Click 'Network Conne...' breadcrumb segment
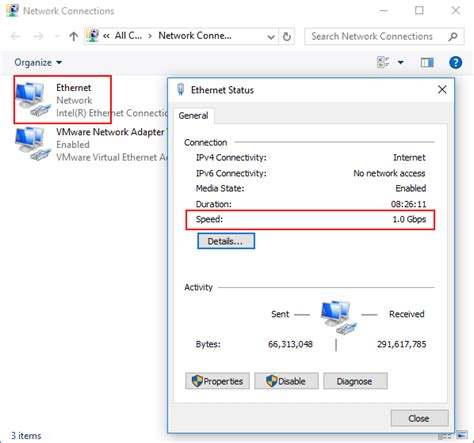This screenshot has width=474, height=443. click(x=195, y=35)
